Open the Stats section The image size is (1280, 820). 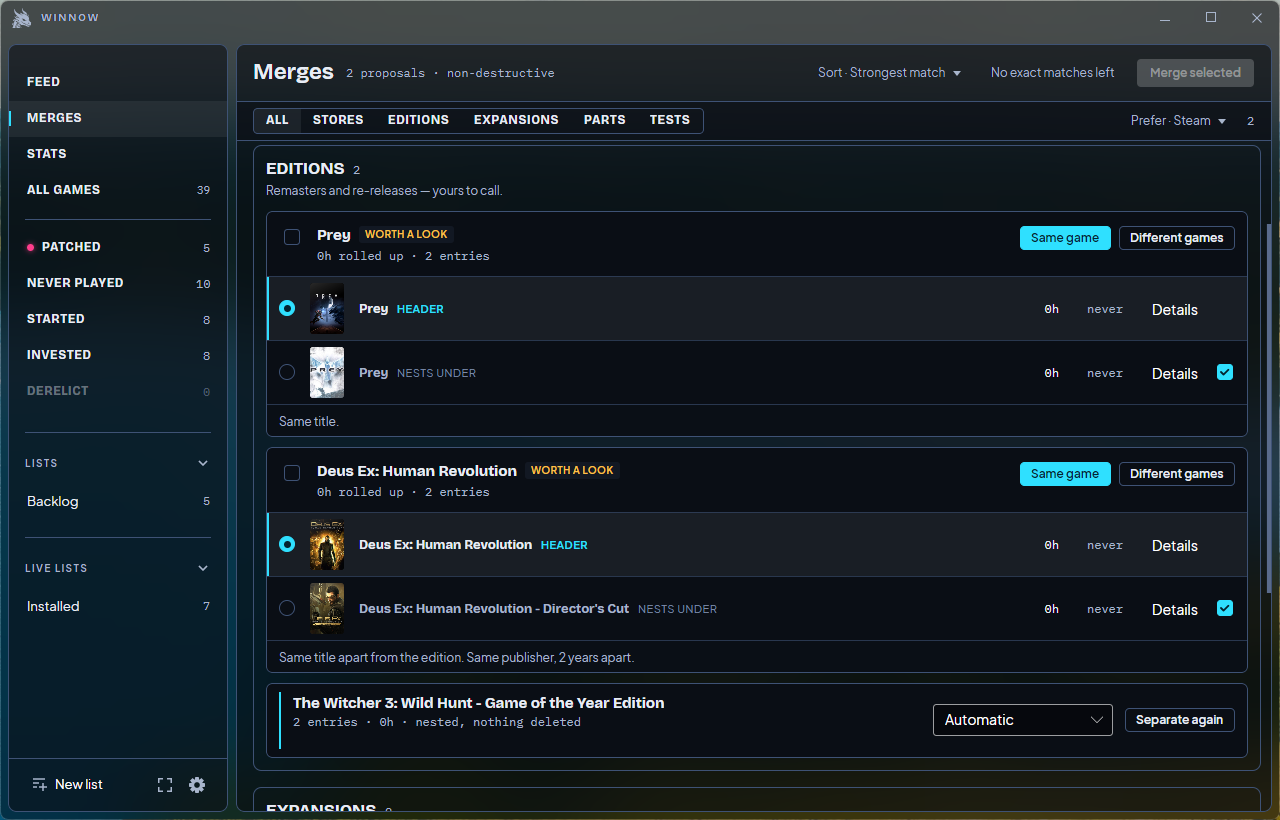click(x=118, y=154)
